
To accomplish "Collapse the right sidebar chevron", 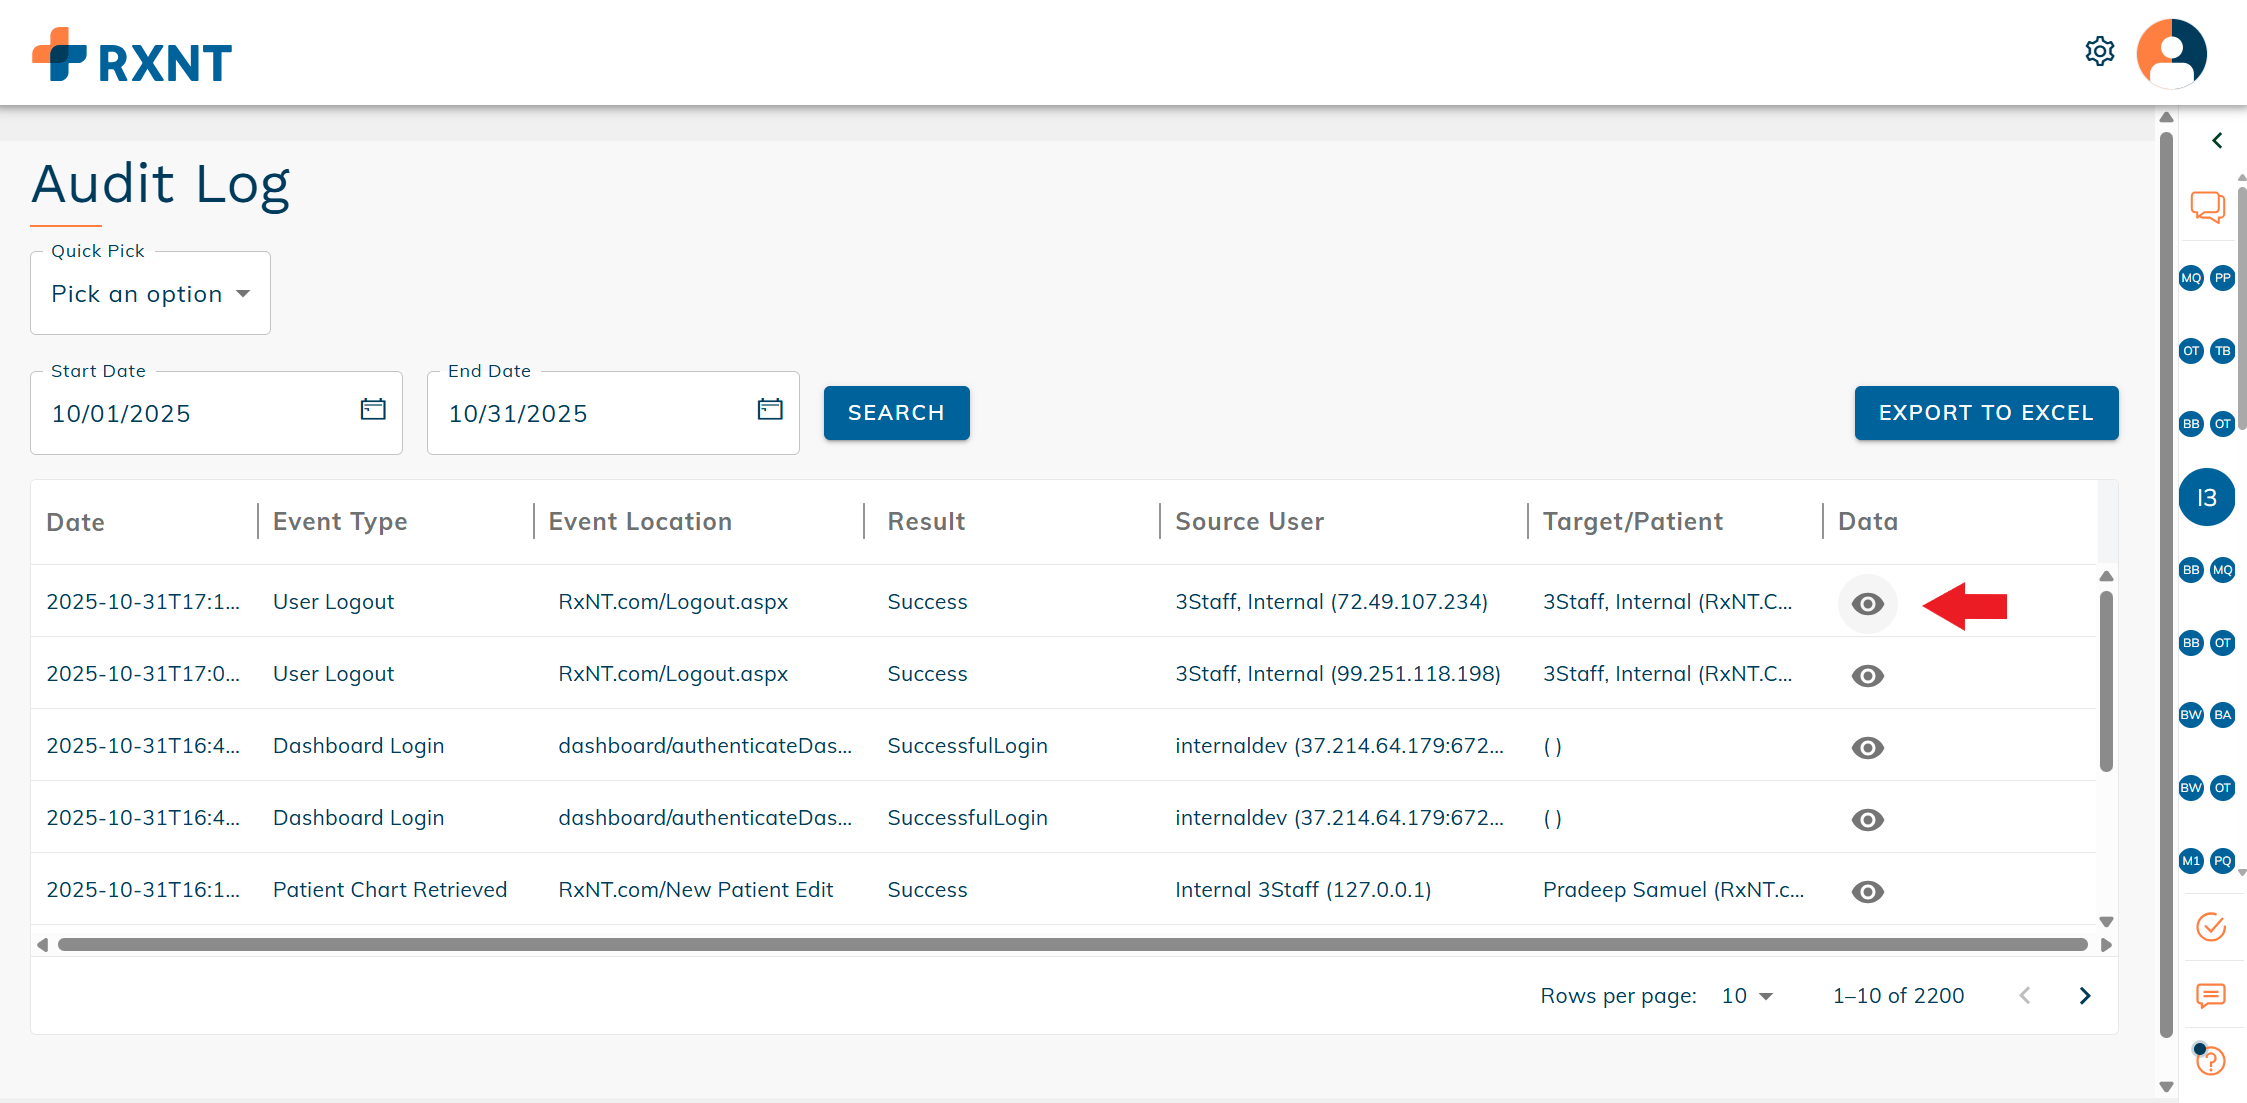I will [x=2217, y=141].
